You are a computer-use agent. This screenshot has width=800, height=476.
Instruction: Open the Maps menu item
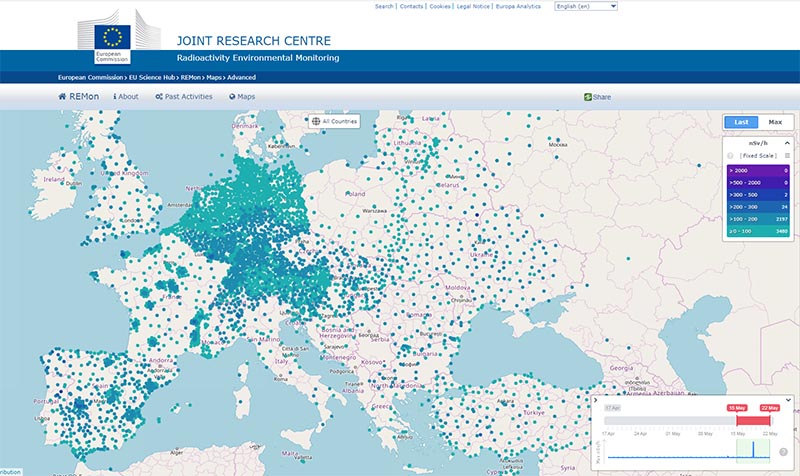[x=242, y=96]
